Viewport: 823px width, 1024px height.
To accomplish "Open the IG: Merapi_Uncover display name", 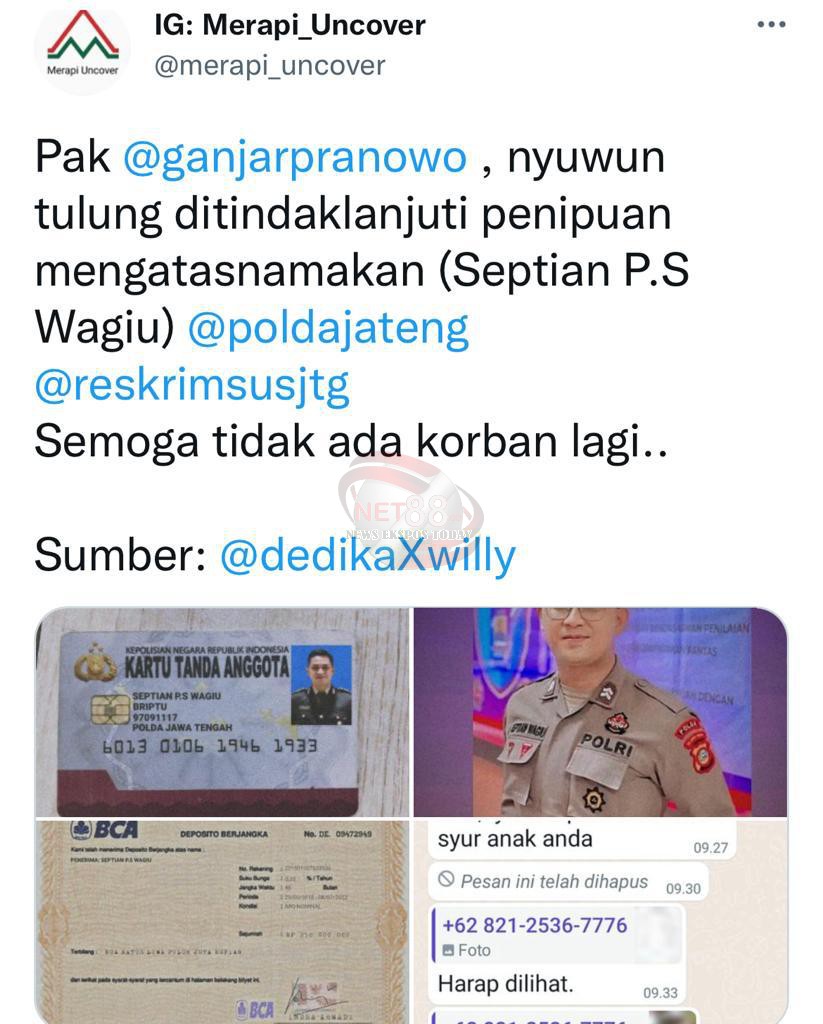I will point(289,25).
